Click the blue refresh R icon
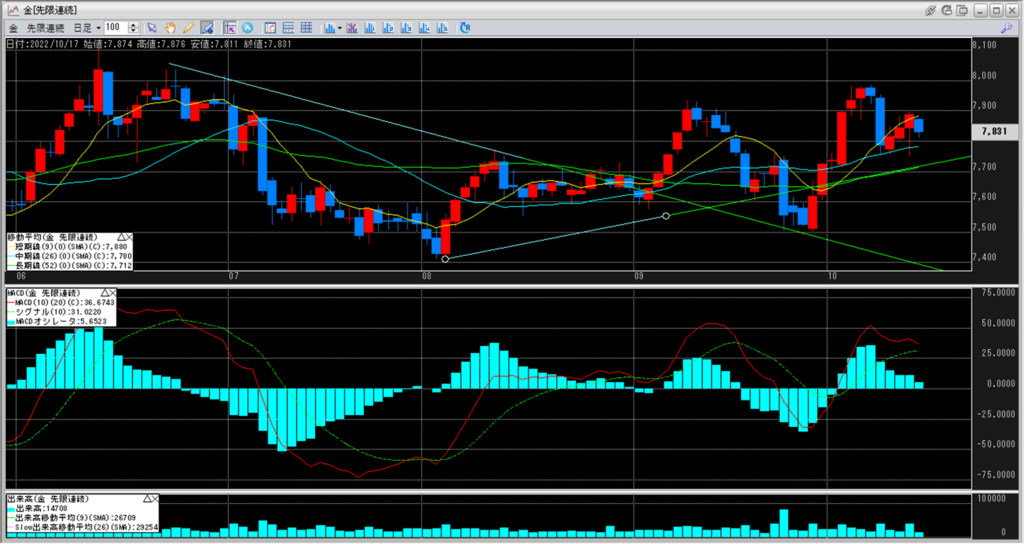Screen dimensions: 1024x544 coord(465,28)
